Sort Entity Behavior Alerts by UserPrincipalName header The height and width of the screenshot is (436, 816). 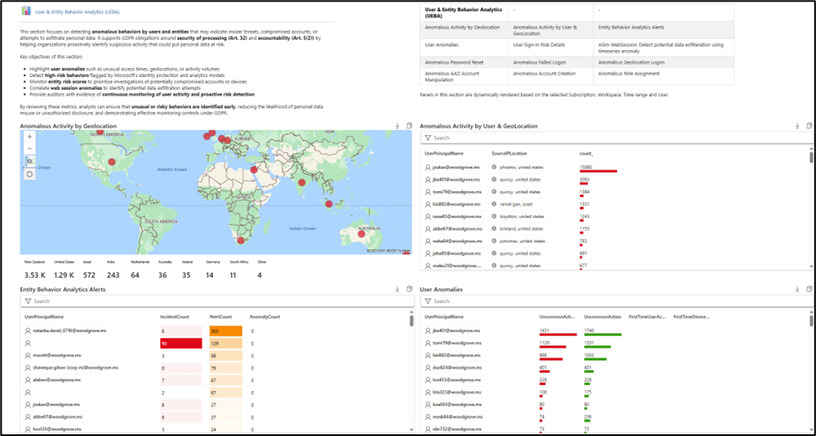pos(44,316)
